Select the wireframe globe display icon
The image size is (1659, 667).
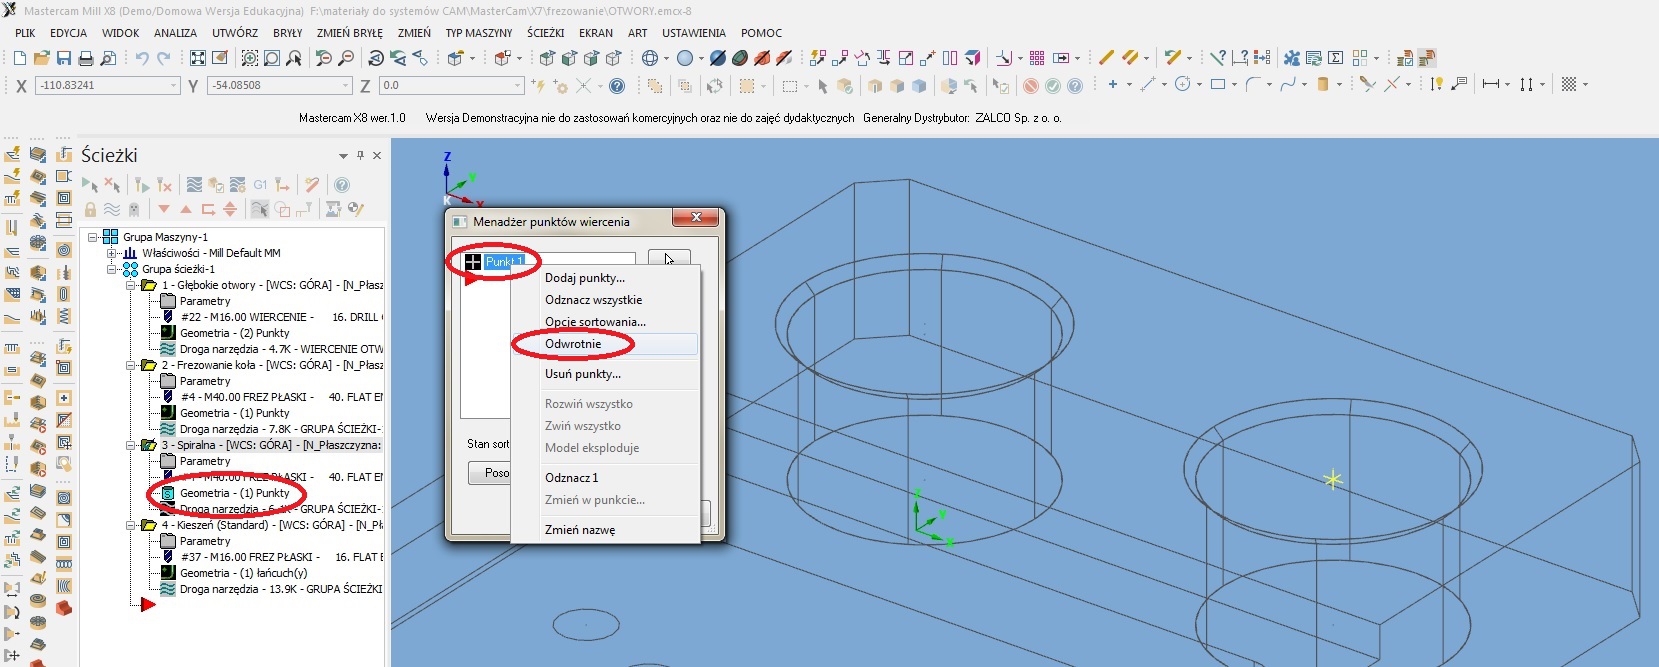tap(650, 58)
